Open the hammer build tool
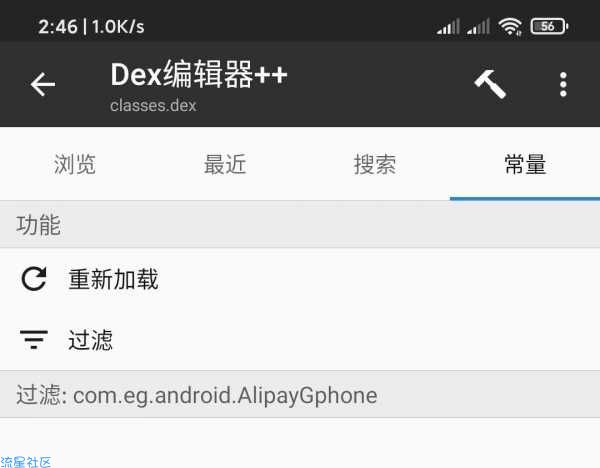This screenshot has width=600, height=468. point(490,84)
